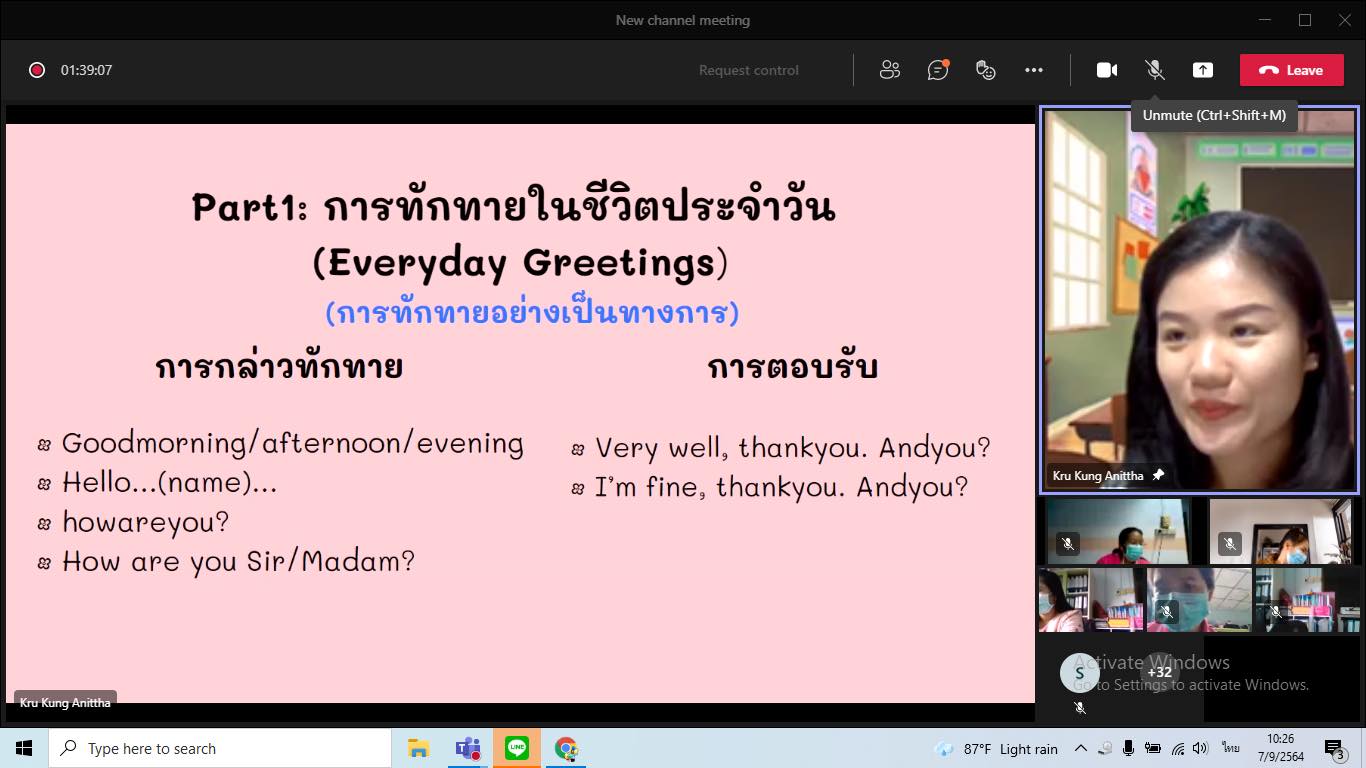Image resolution: width=1366 pixels, height=768 pixels.
Task: Leave the meeting
Action: point(1292,70)
